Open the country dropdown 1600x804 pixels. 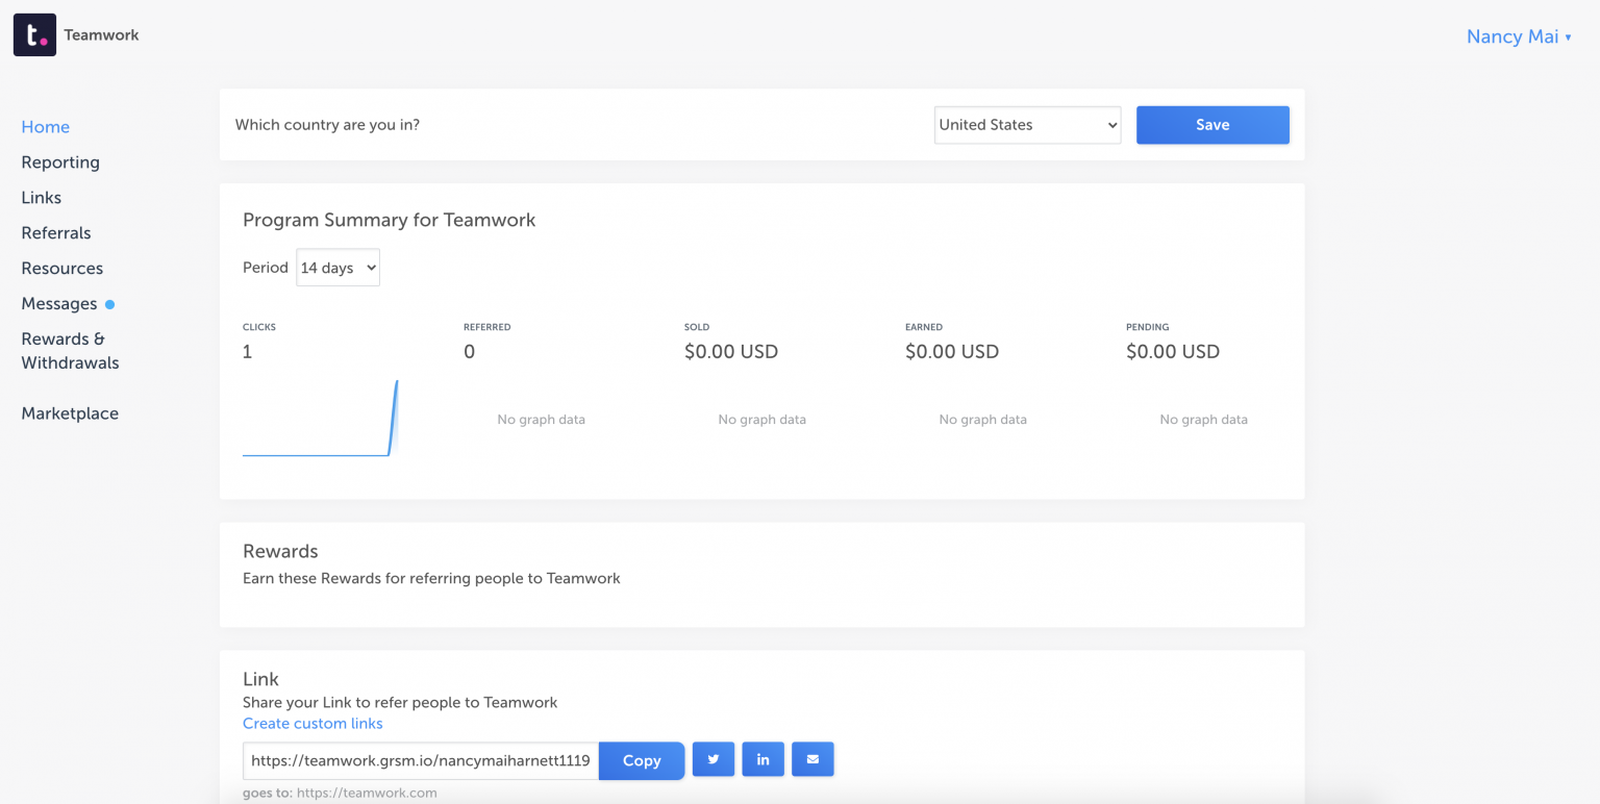click(1027, 125)
